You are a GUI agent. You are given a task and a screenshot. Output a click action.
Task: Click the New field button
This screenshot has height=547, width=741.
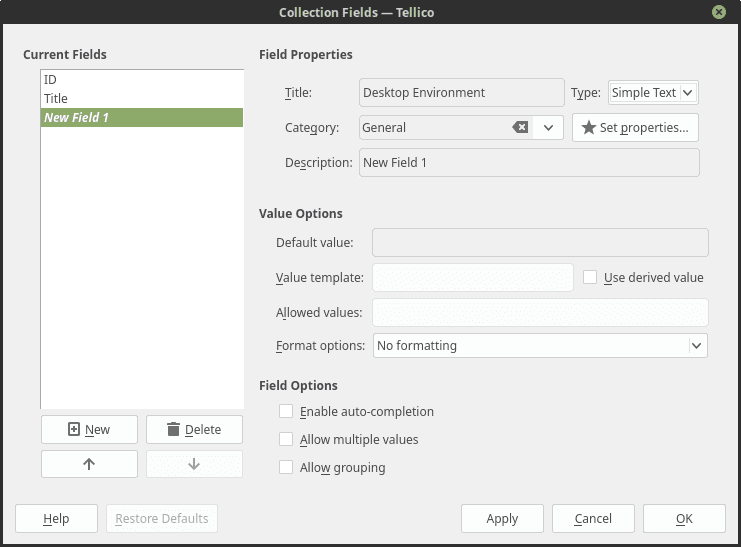click(89, 429)
